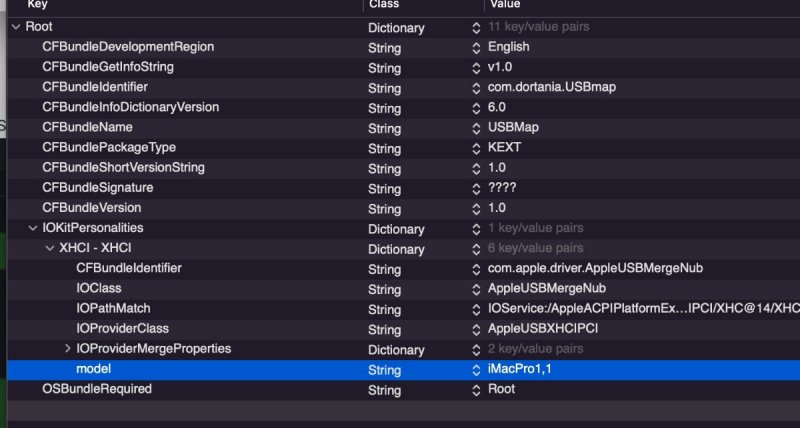
Task: Open type stepper for CFBundleName row
Action: pyautogui.click(x=476, y=128)
